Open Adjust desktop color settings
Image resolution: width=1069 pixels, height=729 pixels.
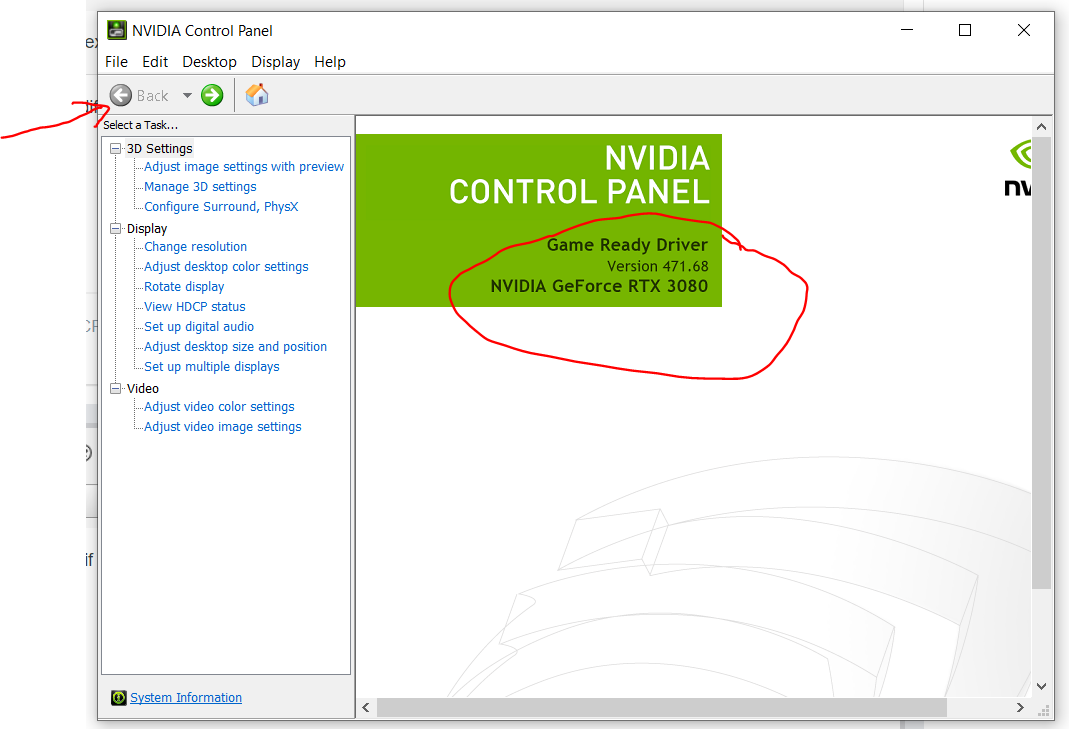click(x=226, y=267)
